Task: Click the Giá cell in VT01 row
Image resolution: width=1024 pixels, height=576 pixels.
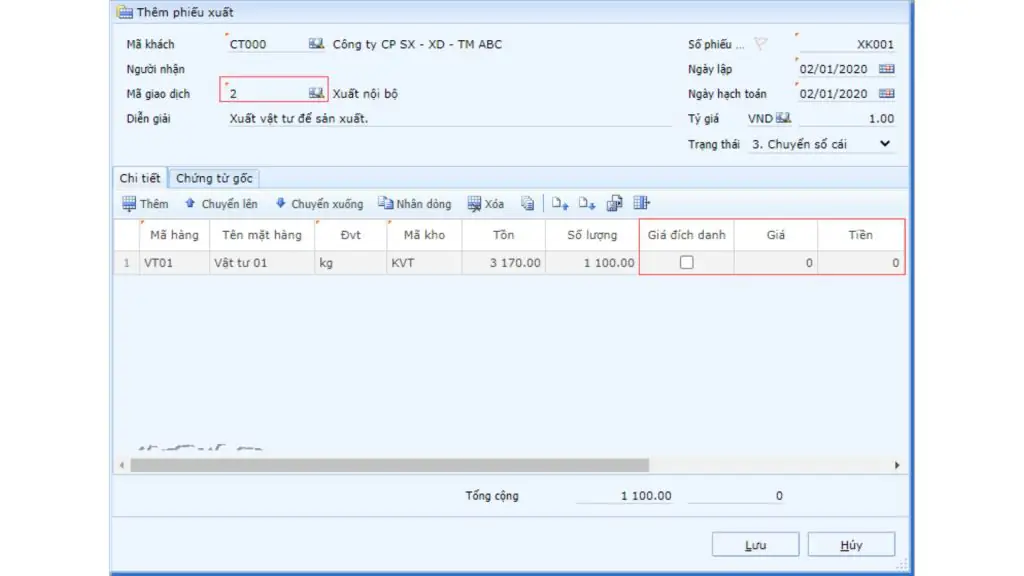Action: [776, 263]
